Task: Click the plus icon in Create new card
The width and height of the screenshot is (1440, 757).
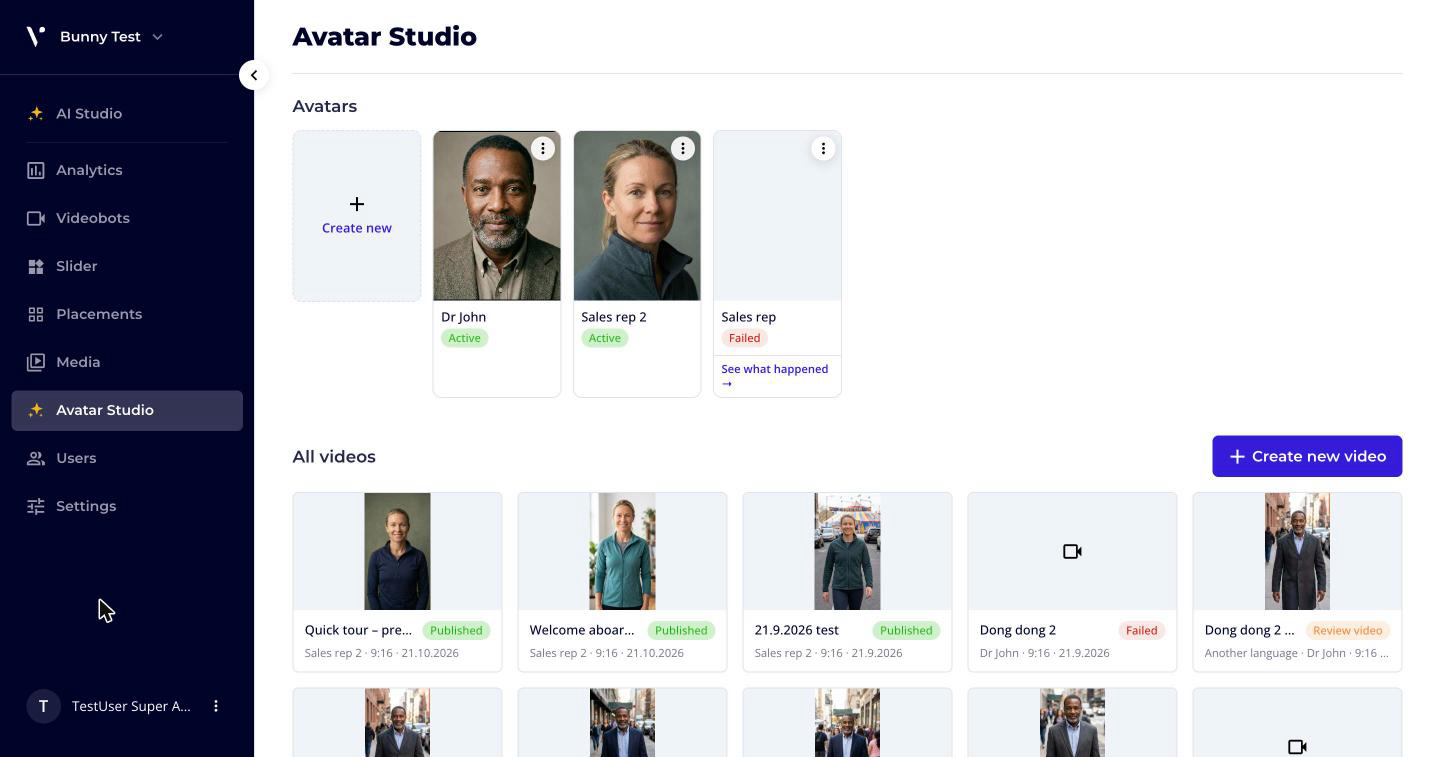Action: point(357,204)
